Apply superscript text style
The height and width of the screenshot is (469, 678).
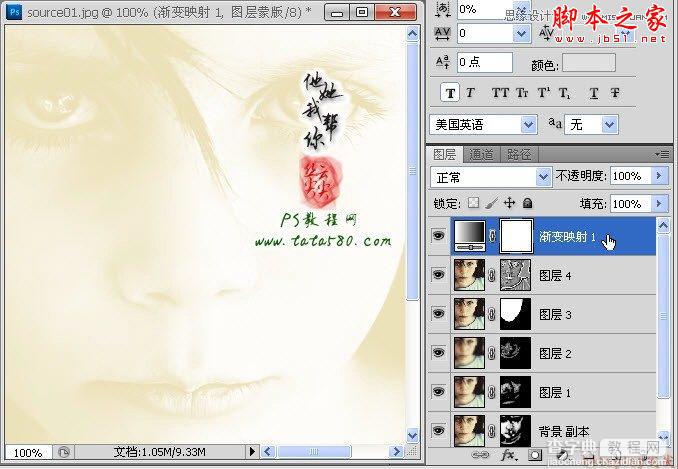pos(544,93)
